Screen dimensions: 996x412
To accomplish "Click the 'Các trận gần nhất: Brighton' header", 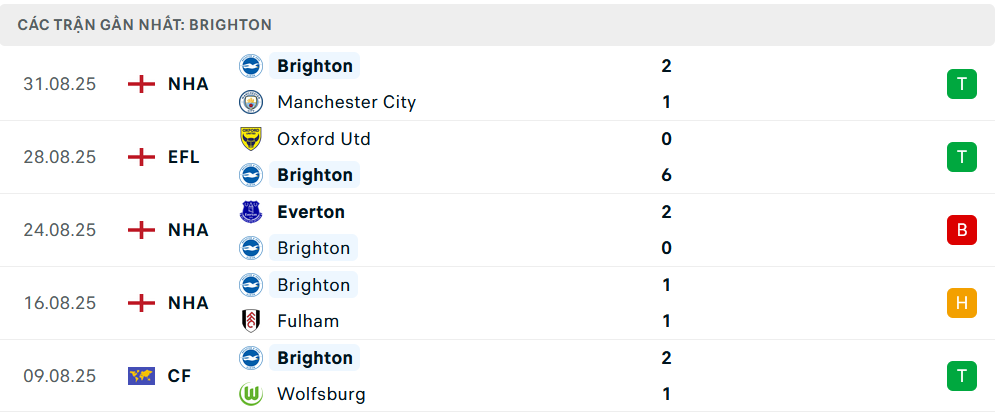I will [145, 24].
